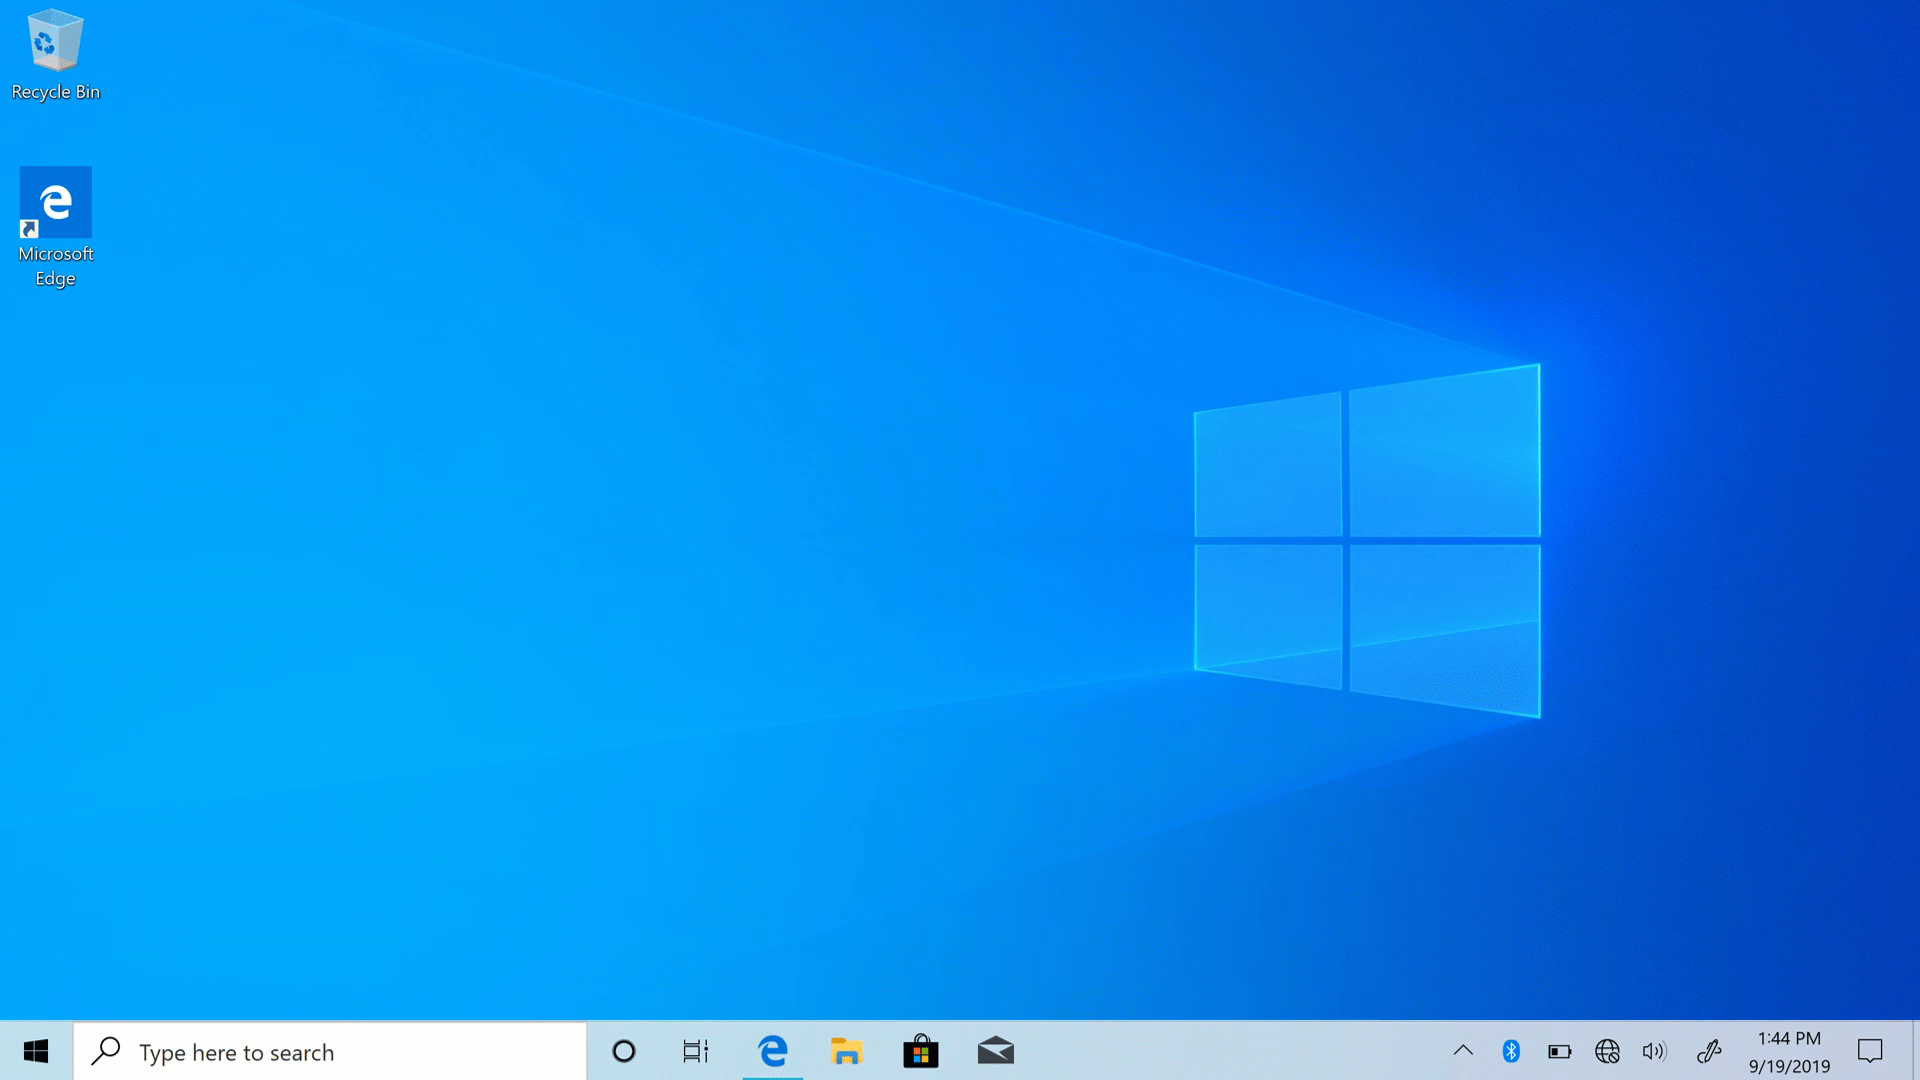Screen dimensions: 1920x1080
Task: Open Cortana search icon
Action: [x=622, y=1051]
